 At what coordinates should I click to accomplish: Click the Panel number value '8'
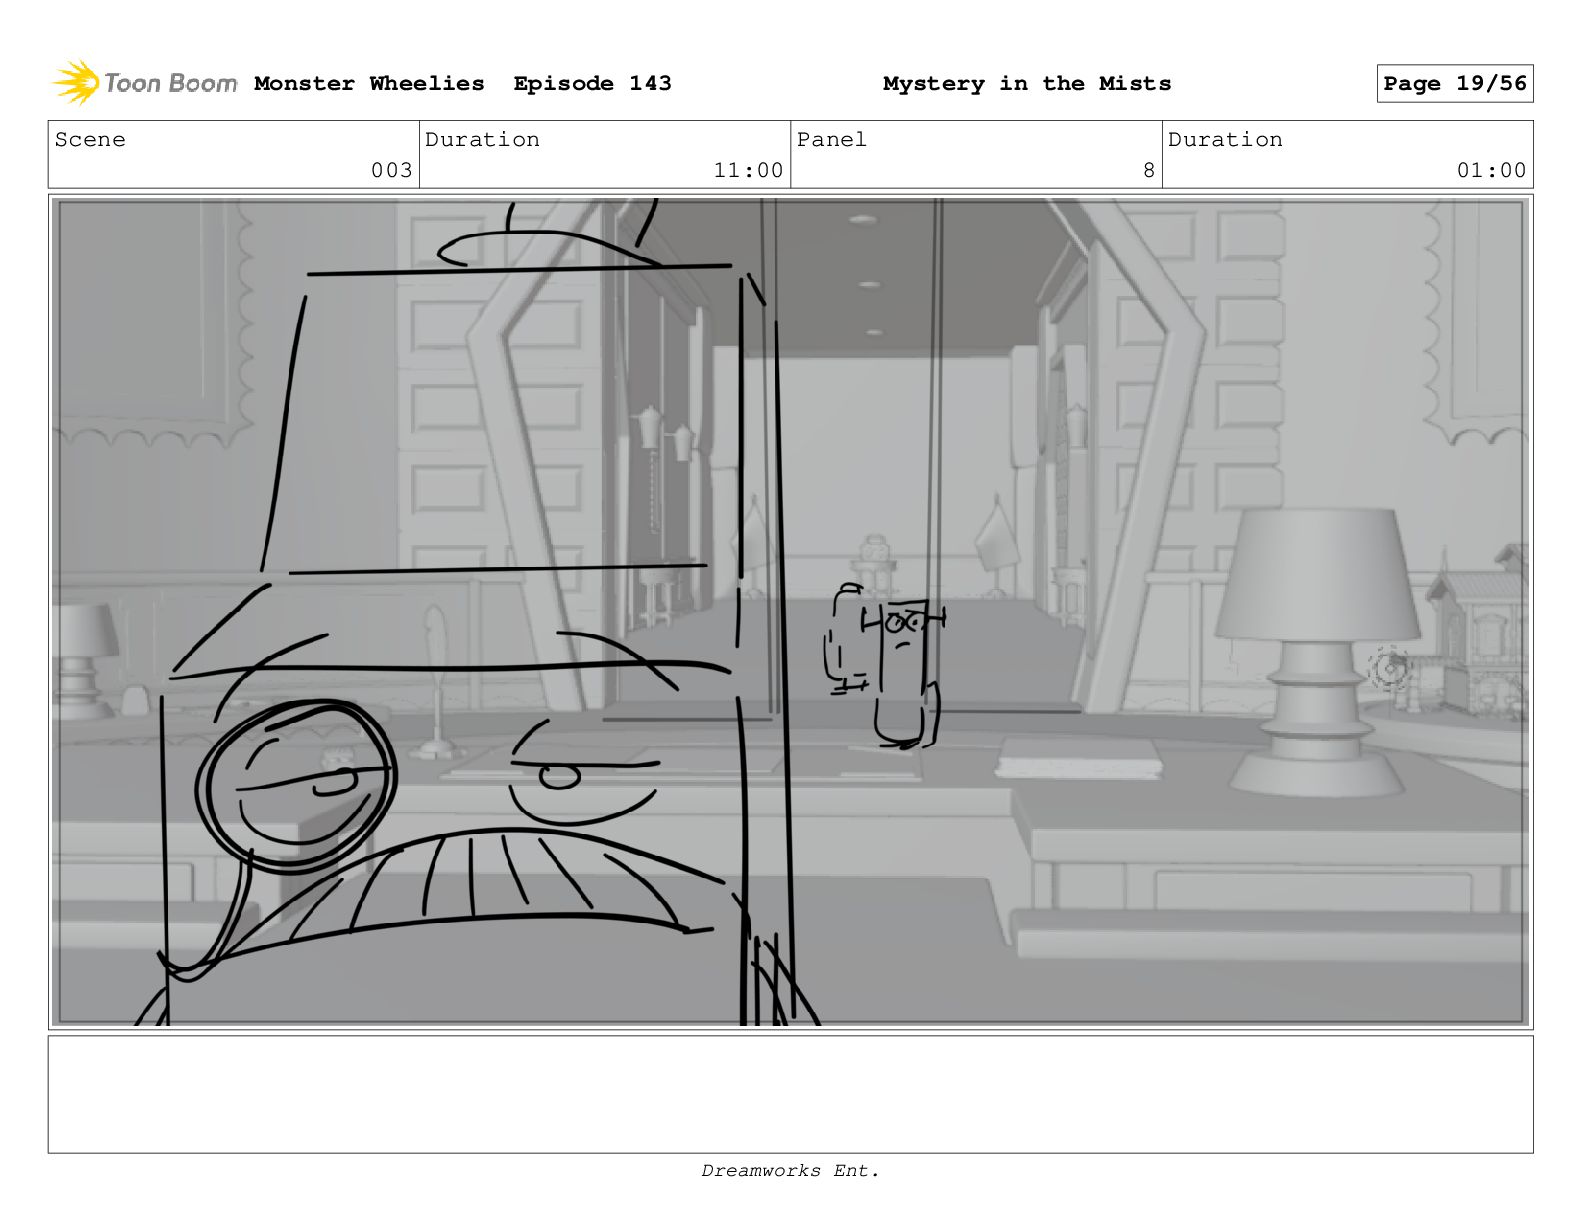(x=1149, y=170)
